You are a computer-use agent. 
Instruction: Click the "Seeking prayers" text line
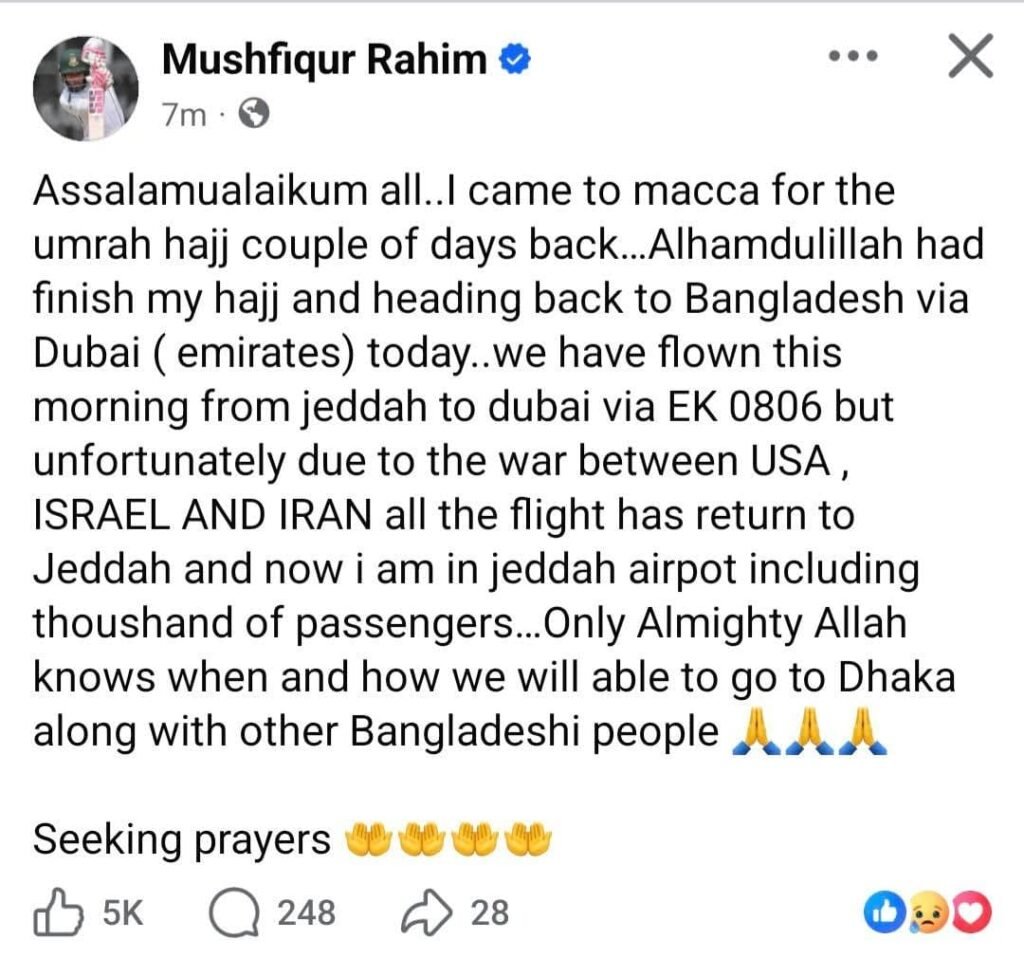(182, 840)
